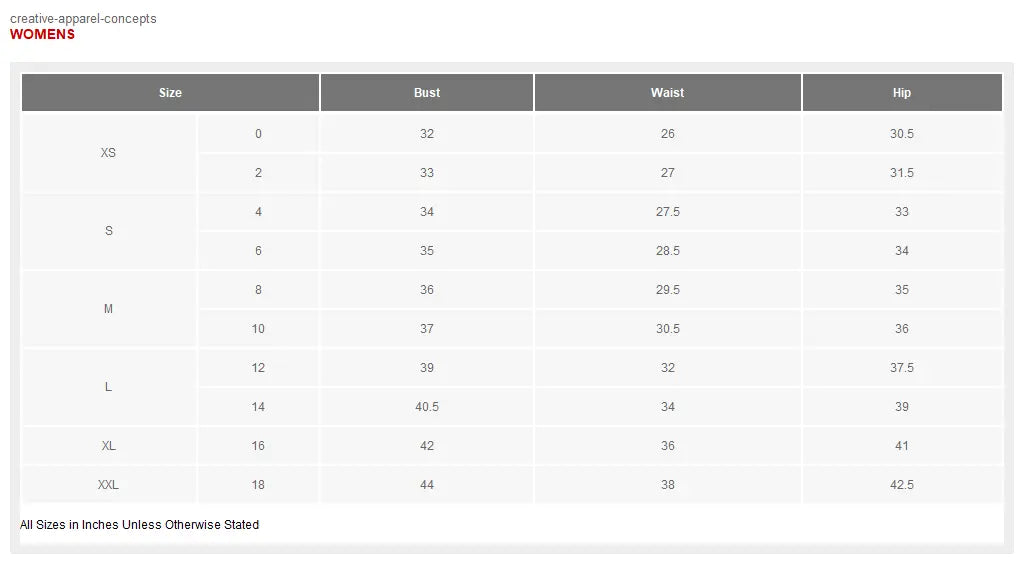Viewport: 1024px width, 569px height.
Task: Click the XXL size label cell
Action: point(108,485)
